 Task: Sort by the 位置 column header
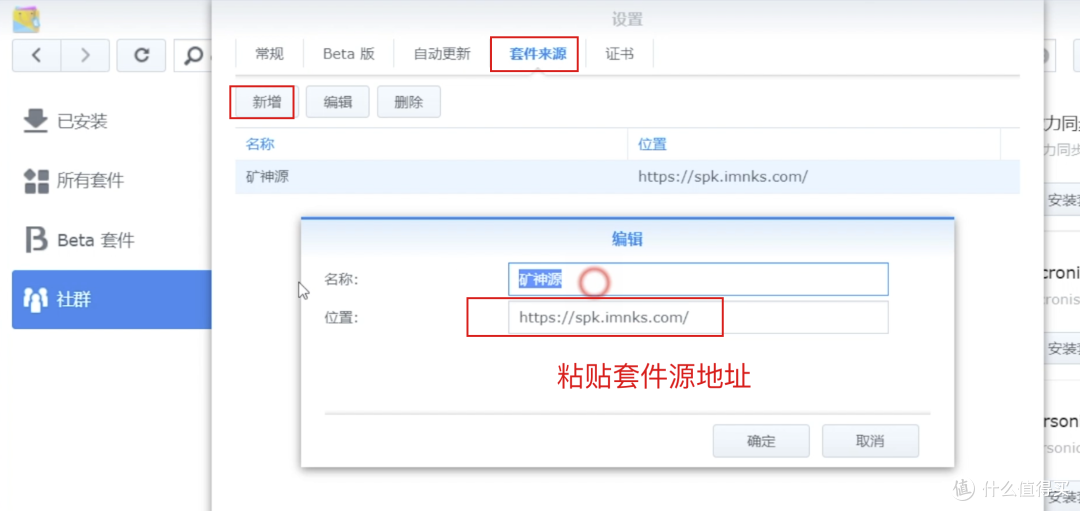(x=813, y=145)
